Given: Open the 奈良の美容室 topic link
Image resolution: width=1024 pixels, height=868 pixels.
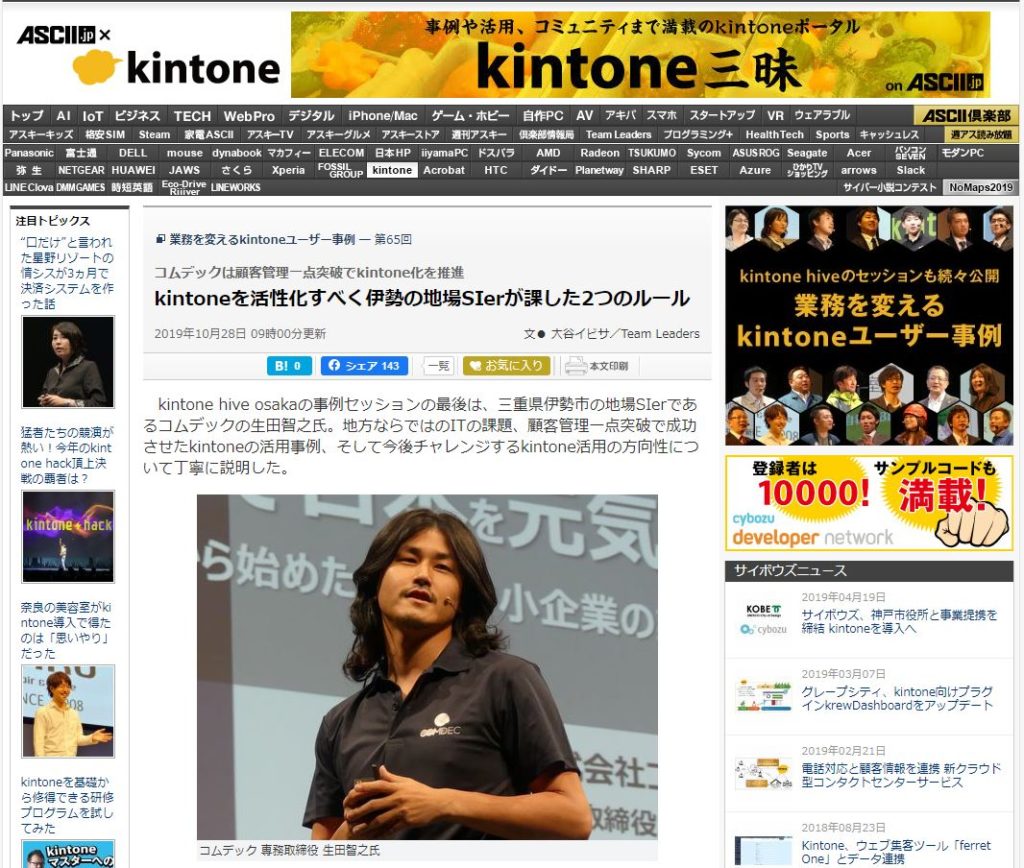Looking at the screenshot, I should click(66, 630).
